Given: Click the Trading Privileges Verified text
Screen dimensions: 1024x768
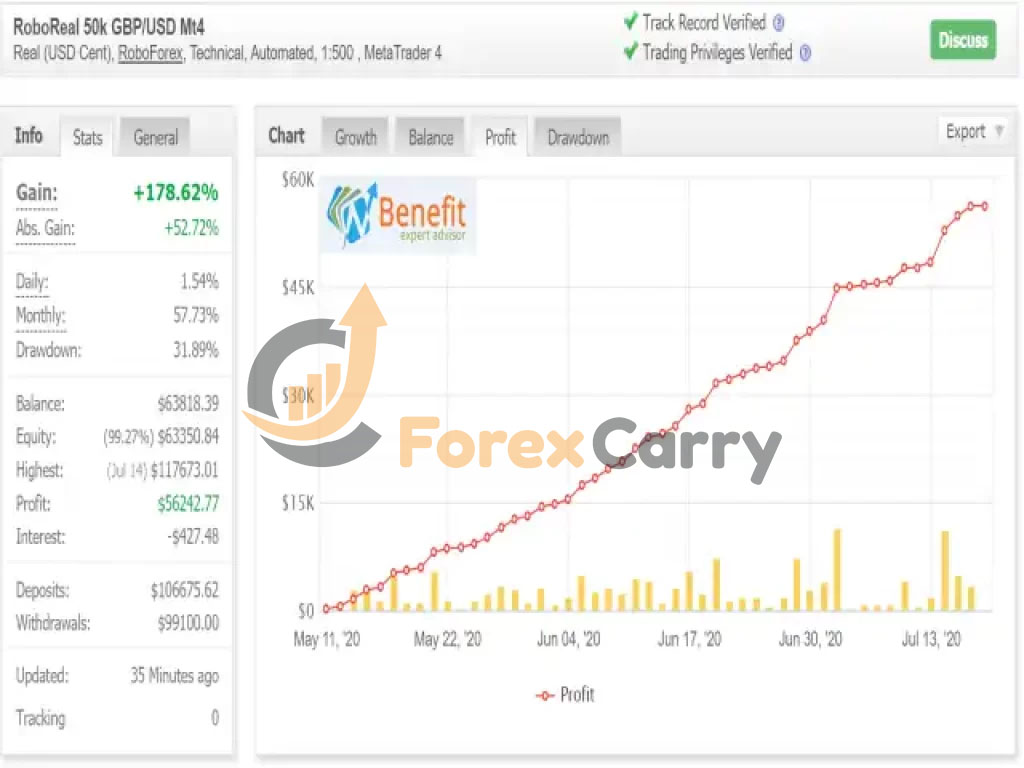Looking at the screenshot, I should click(x=717, y=52).
